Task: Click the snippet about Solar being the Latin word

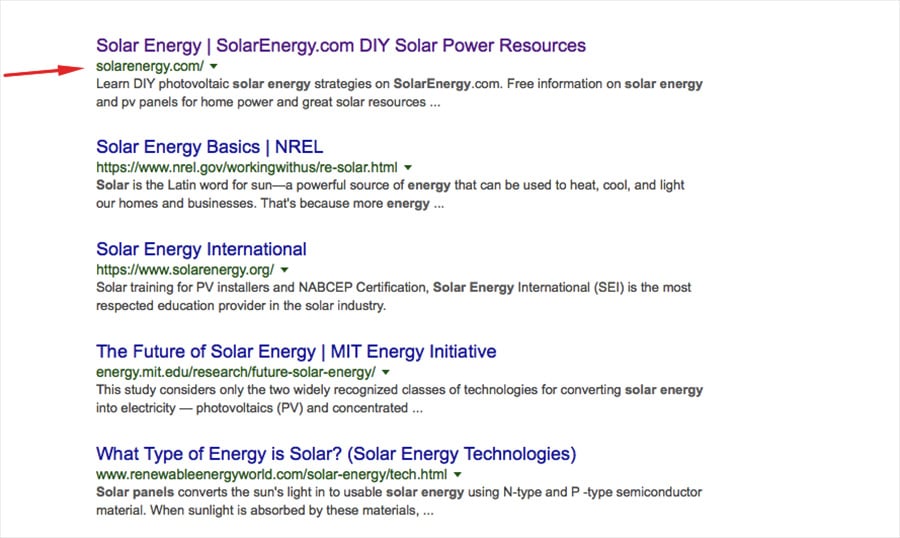Action: pos(400,194)
